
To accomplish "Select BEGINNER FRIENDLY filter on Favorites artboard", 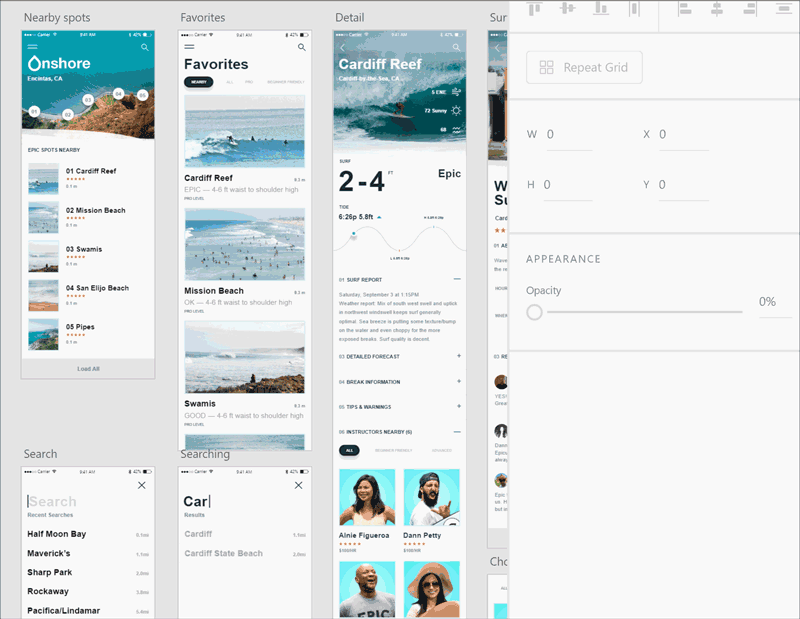I will coord(286,82).
